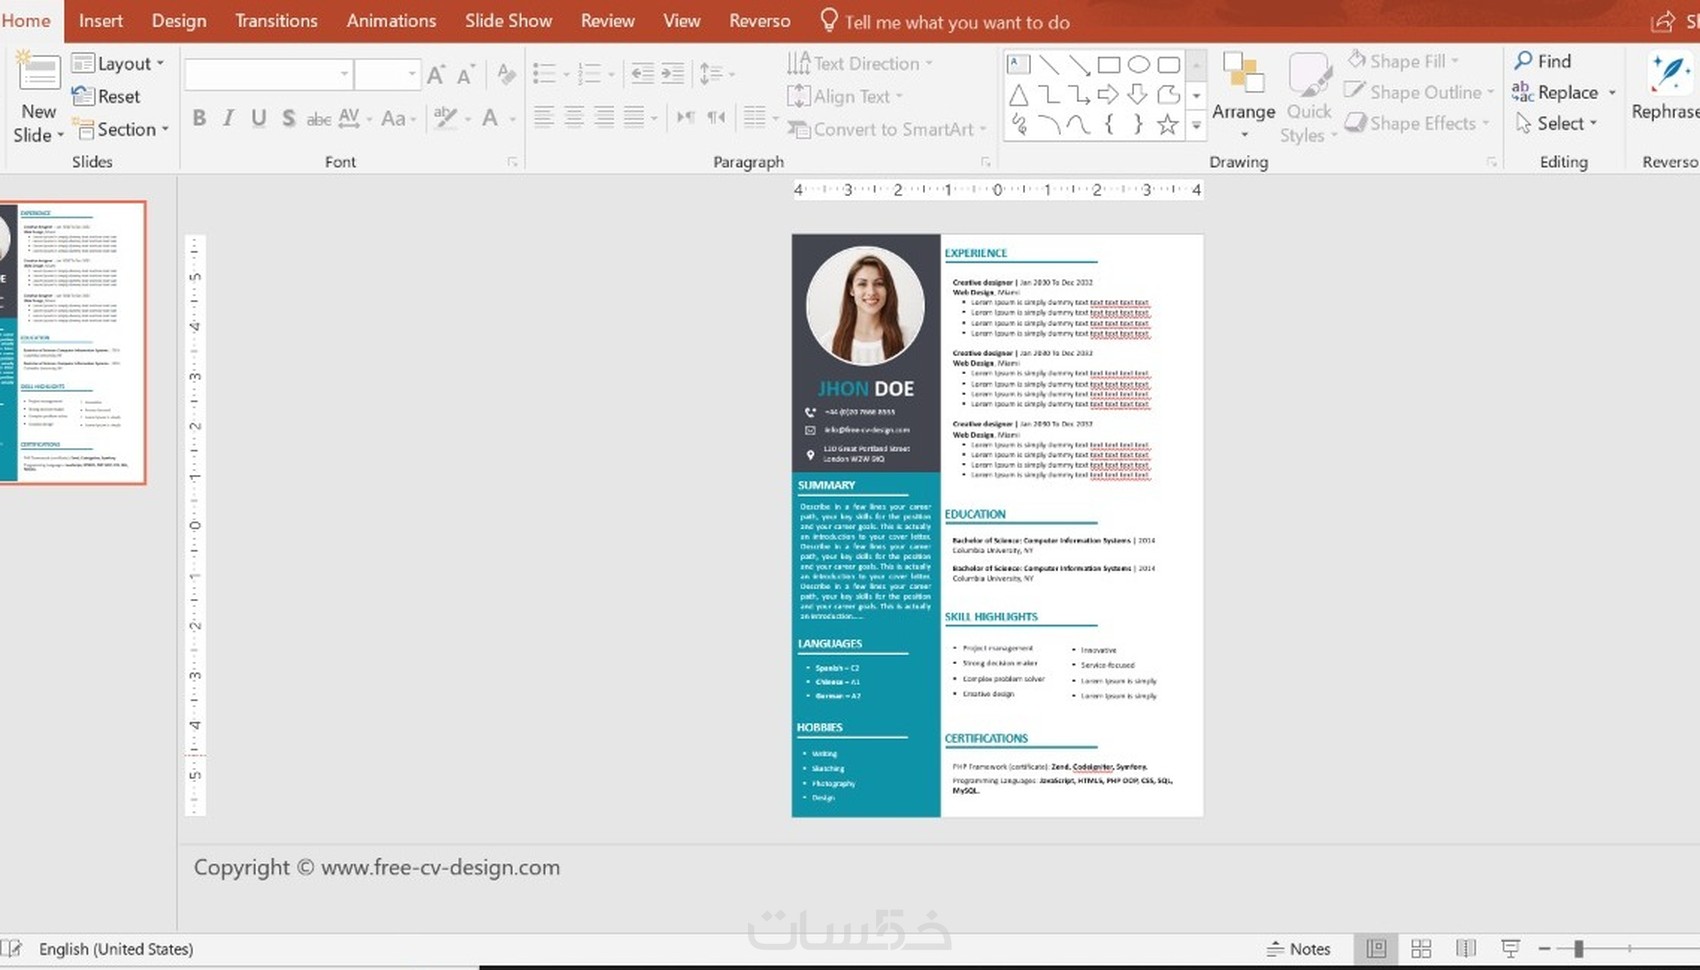Toggle justify text alignment
The width and height of the screenshot is (1700, 970).
pos(634,118)
